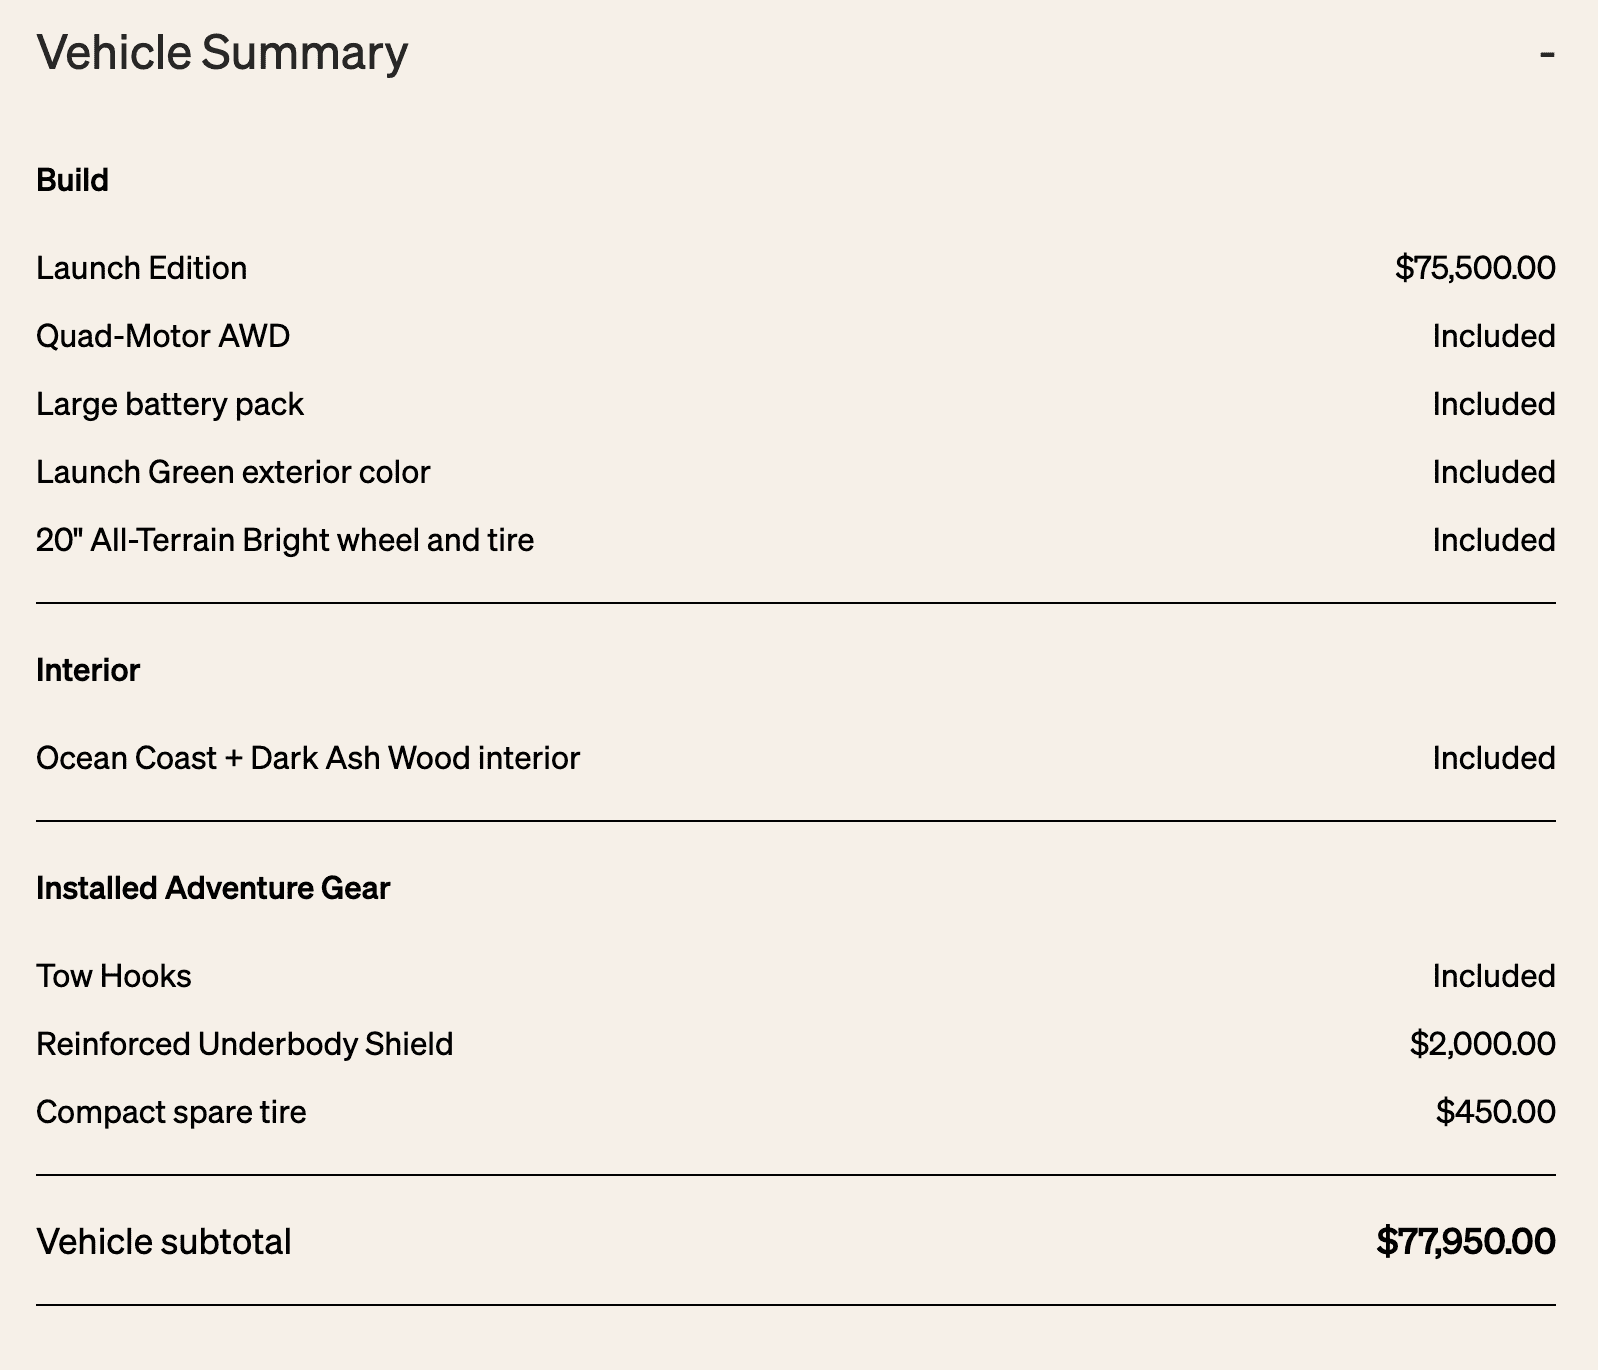Viewport: 1598px width, 1370px height.
Task: Click the $75,500.00 Launch Edition price
Action: 1475,268
